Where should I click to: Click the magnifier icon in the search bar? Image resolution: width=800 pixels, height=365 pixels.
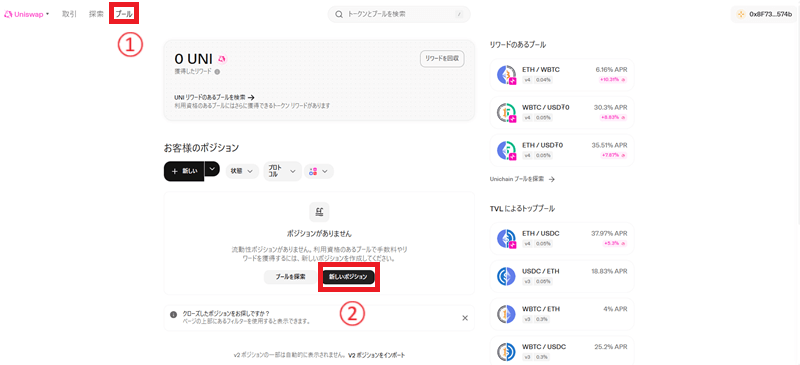point(339,14)
